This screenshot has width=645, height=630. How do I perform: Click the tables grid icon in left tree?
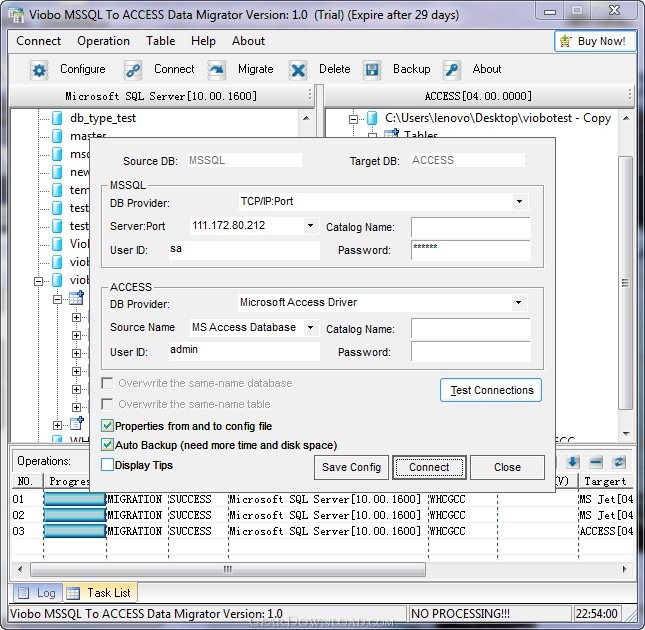pos(77,298)
